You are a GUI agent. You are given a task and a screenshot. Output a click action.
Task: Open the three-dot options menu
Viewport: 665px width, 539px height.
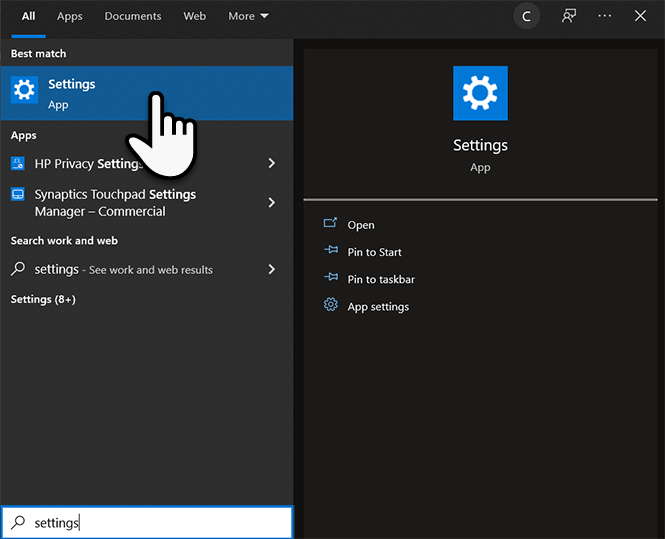pyautogui.click(x=604, y=16)
